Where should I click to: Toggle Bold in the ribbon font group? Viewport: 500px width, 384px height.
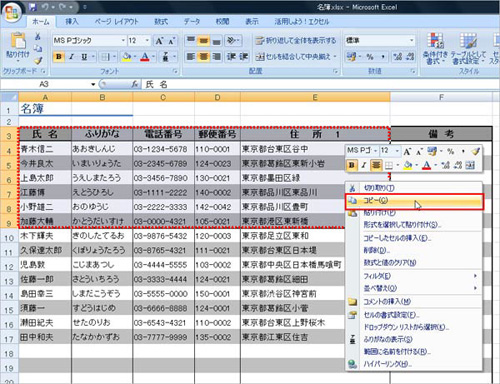pos(59,57)
